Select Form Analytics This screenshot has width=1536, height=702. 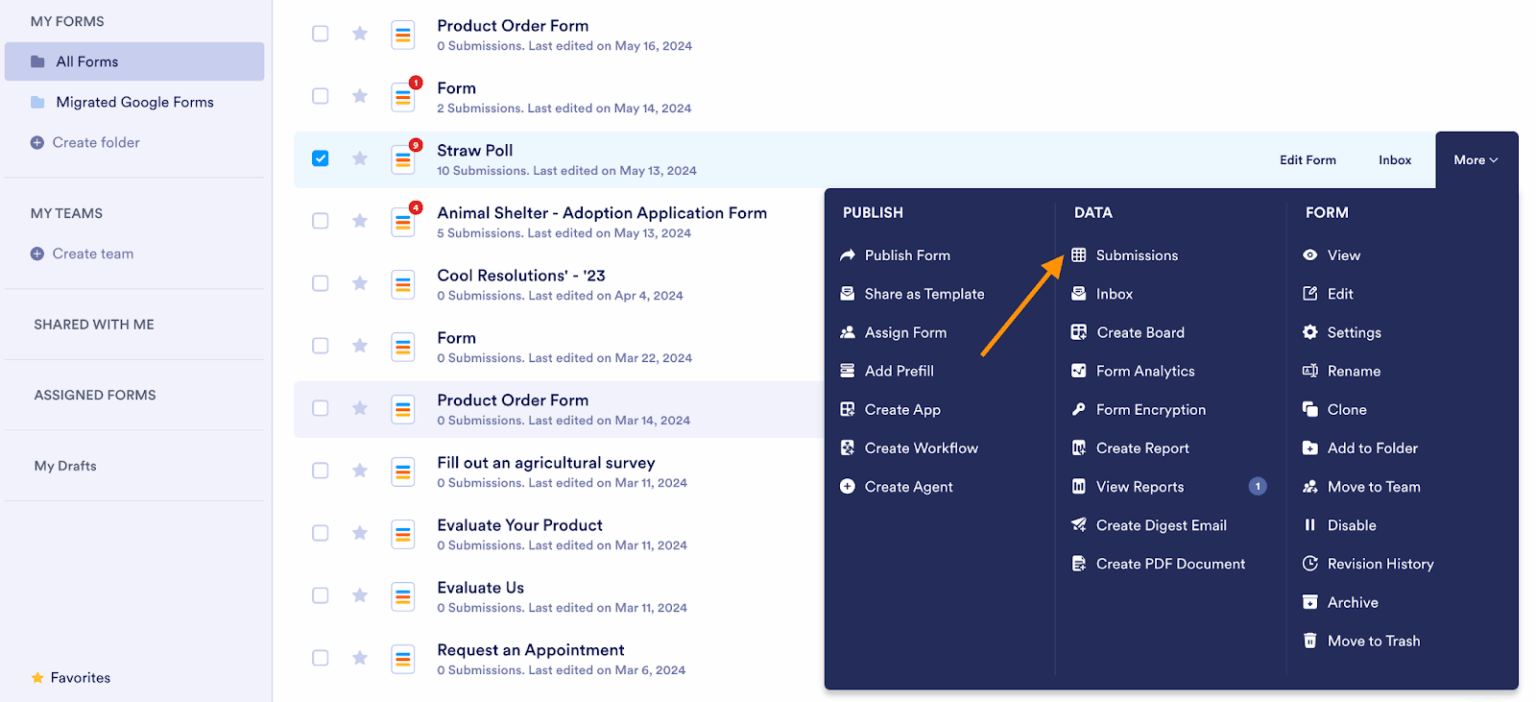pyautogui.click(x=1143, y=370)
